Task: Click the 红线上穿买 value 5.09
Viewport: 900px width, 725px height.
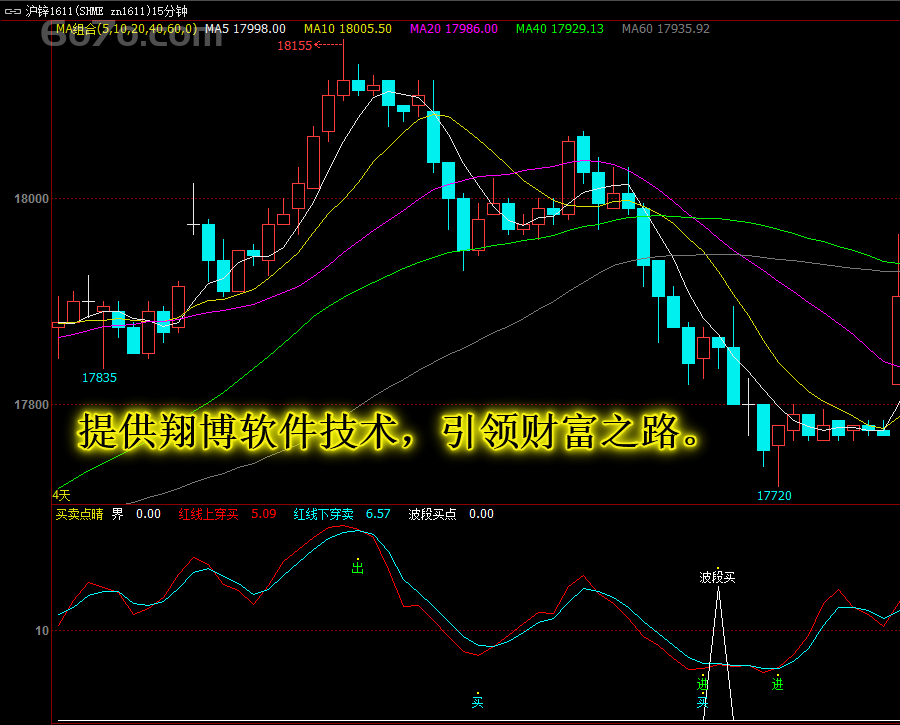Action: pyautogui.click(x=263, y=514)
